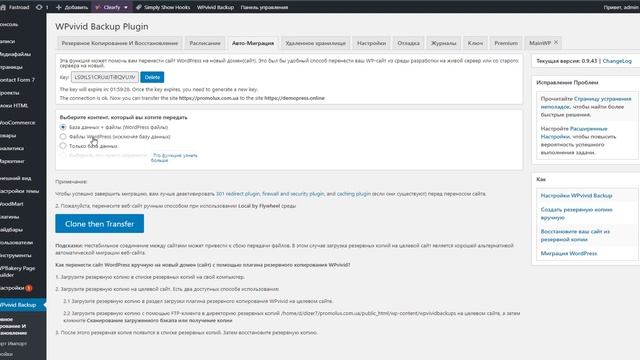Click the Clone then Transfer button

(100, 224)
